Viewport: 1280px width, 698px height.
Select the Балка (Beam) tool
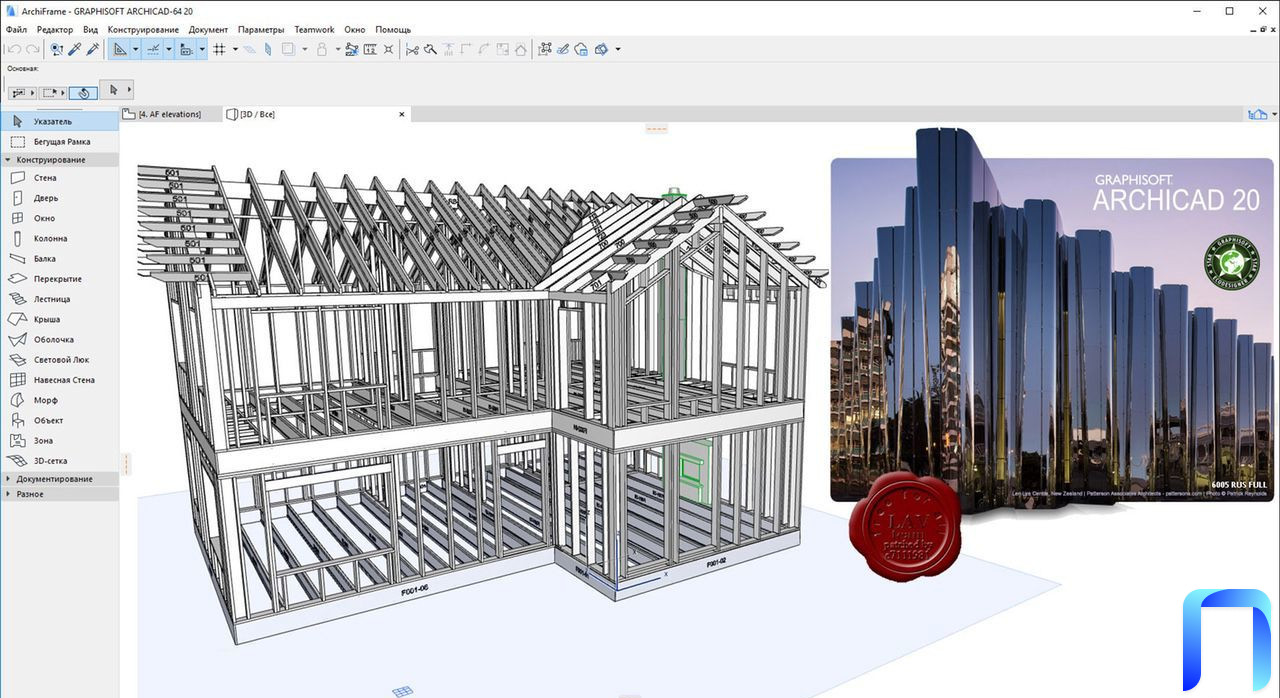tap(59, 259)
